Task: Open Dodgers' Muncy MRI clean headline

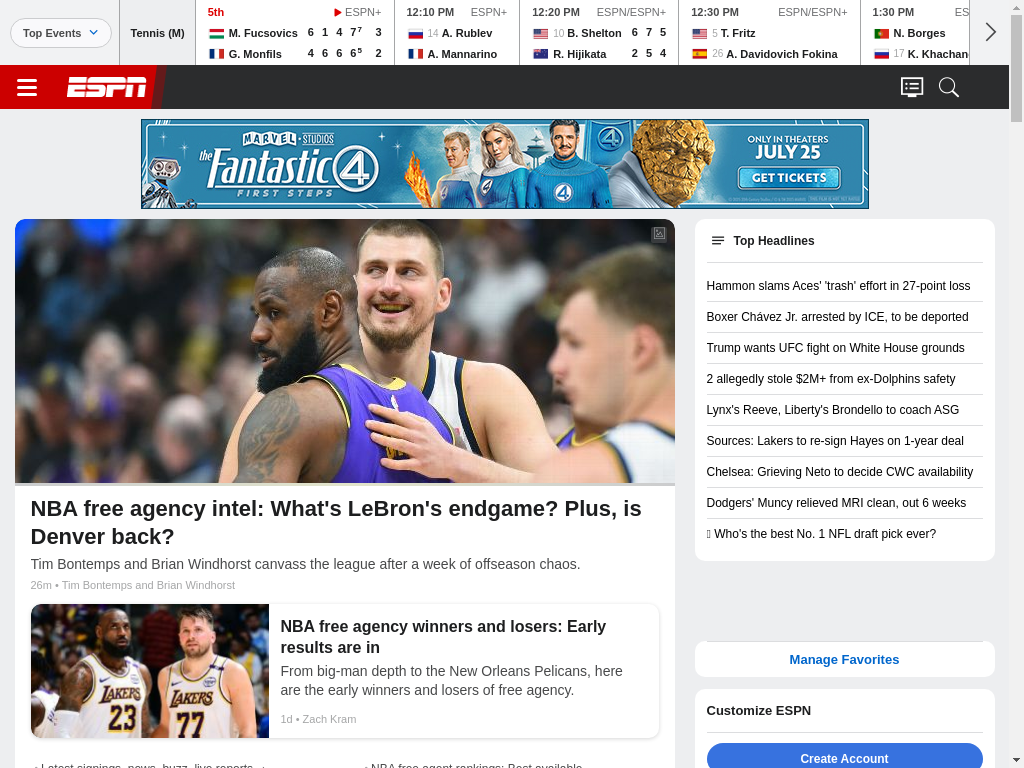Action: pos(836,503)
